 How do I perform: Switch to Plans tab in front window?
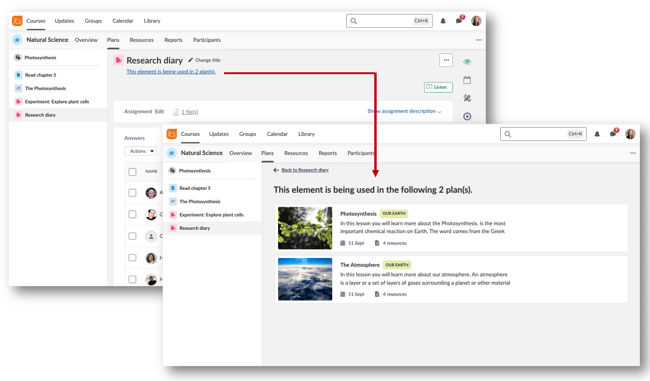tap(267, 153)
